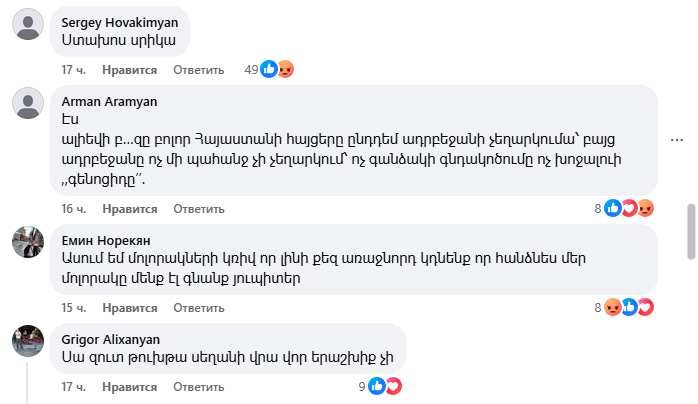Viewport: 698px width, 404px height.
Task: Click Sergey Hovakimyan's profile avatar
Action: pos(27,24)
